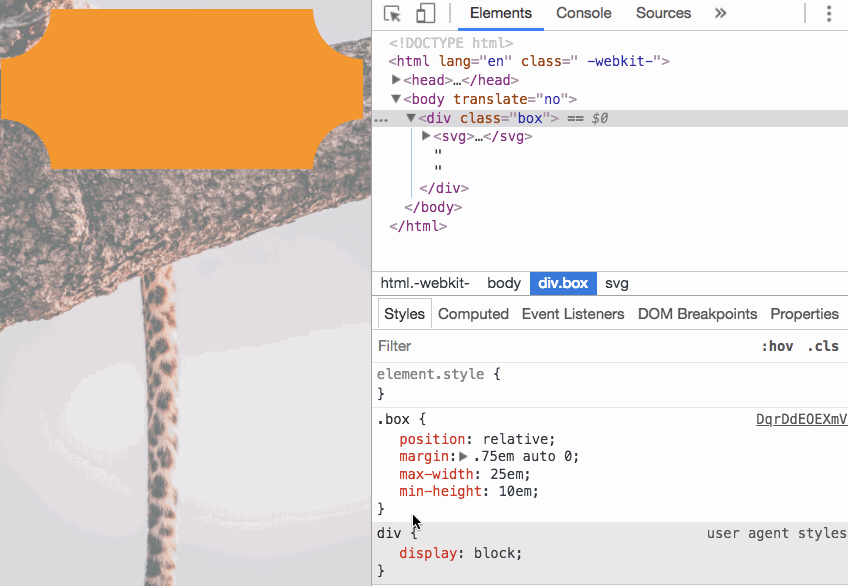Edit the min-height value 10em
This screenshot has width=848, height=586.
(514, 491)
